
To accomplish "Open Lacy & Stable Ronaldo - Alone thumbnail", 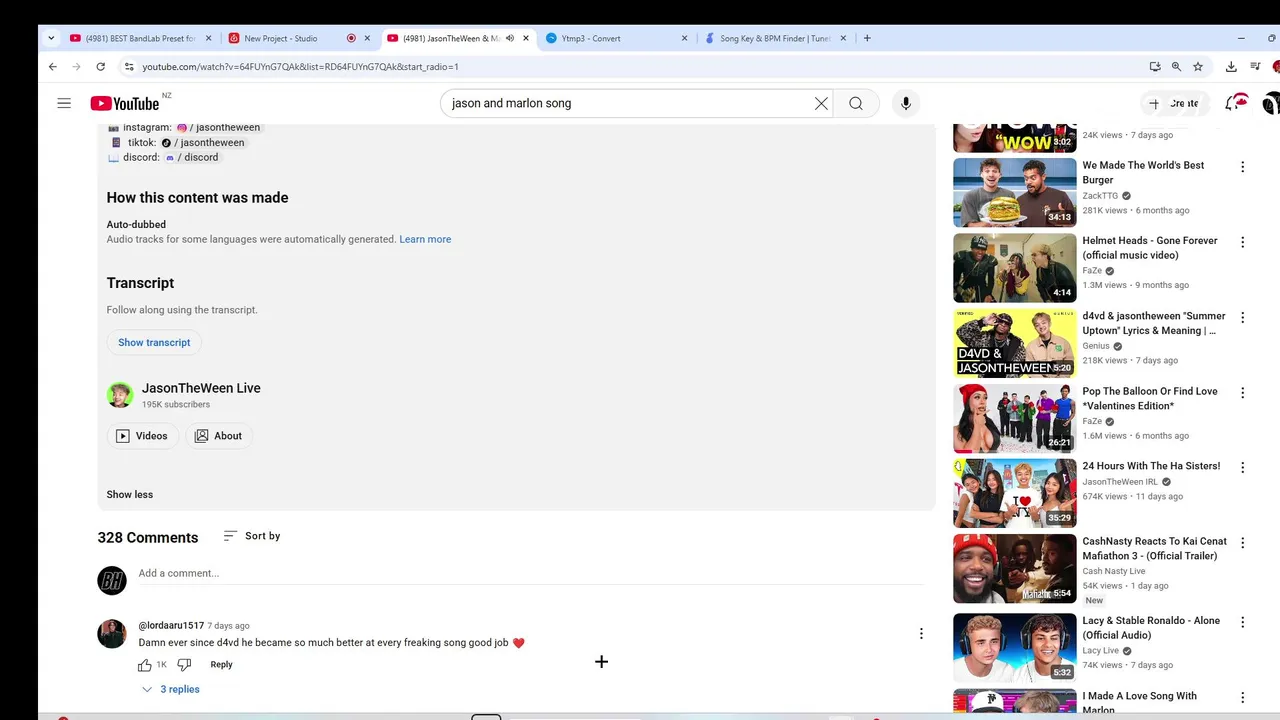I will point(1014,646).
